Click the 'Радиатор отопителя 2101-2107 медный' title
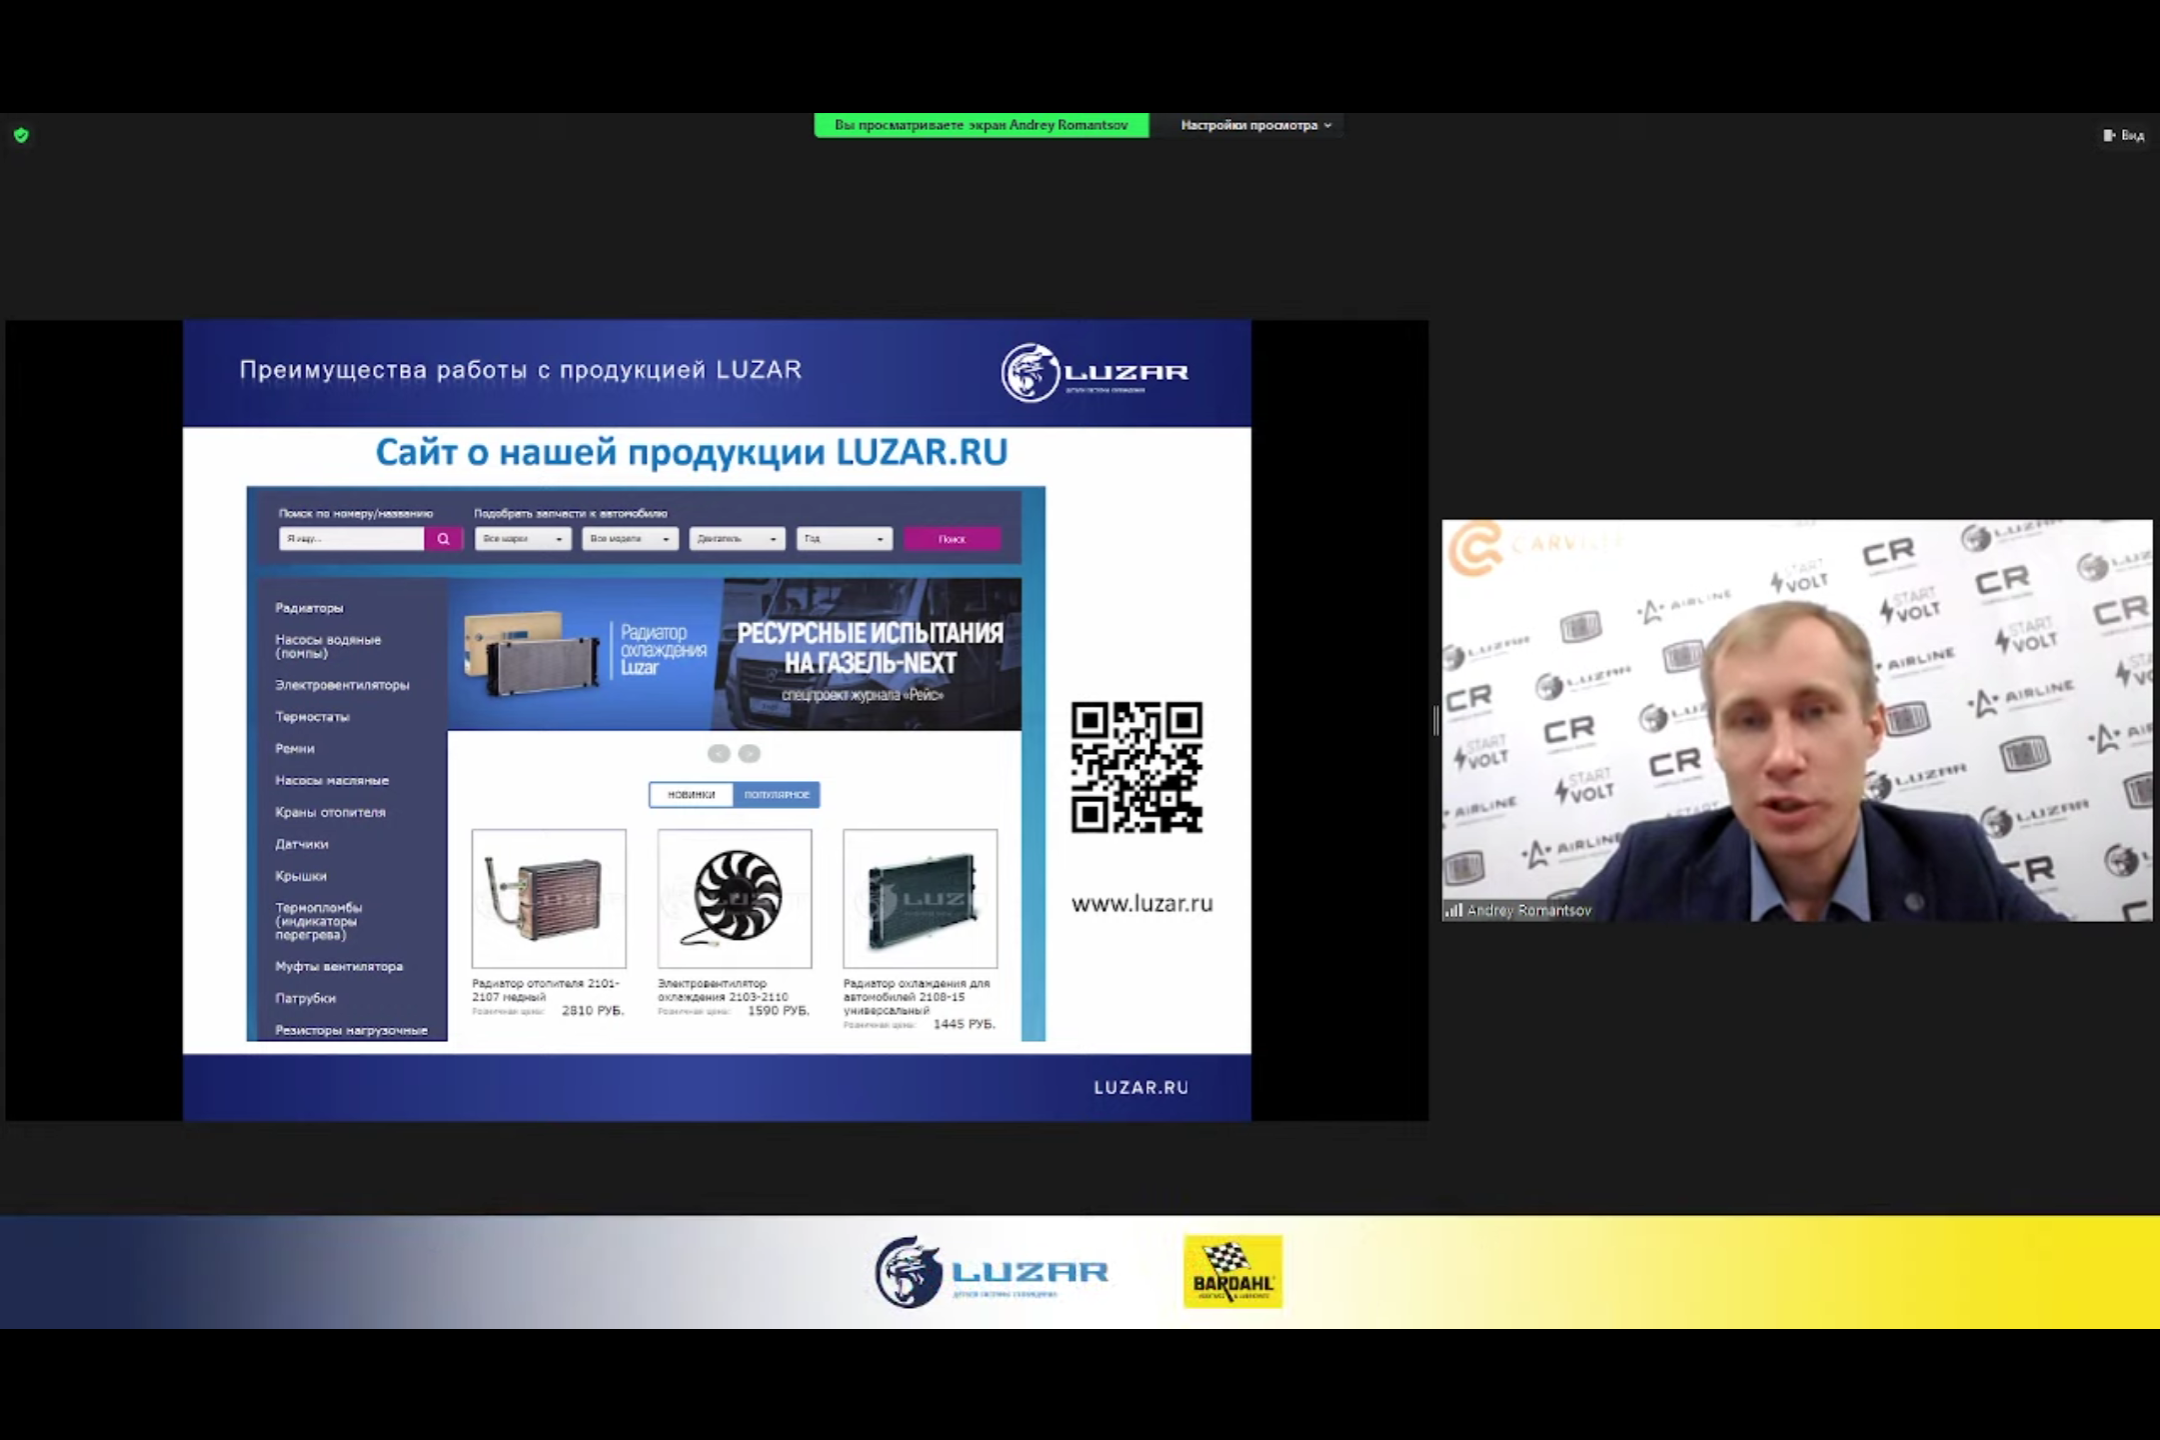2160x1440 pixels. pos(546,990)
